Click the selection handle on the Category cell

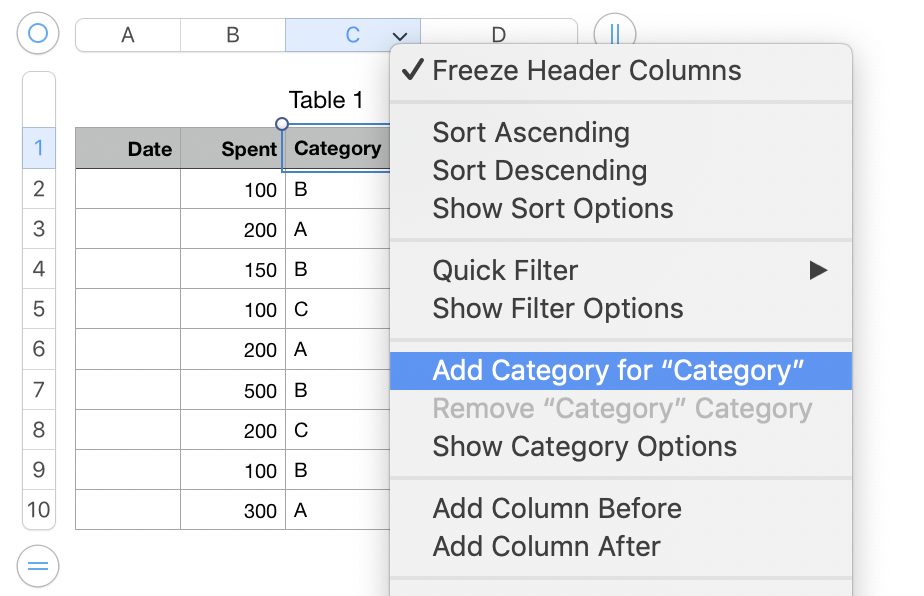(x=282, y=125)
